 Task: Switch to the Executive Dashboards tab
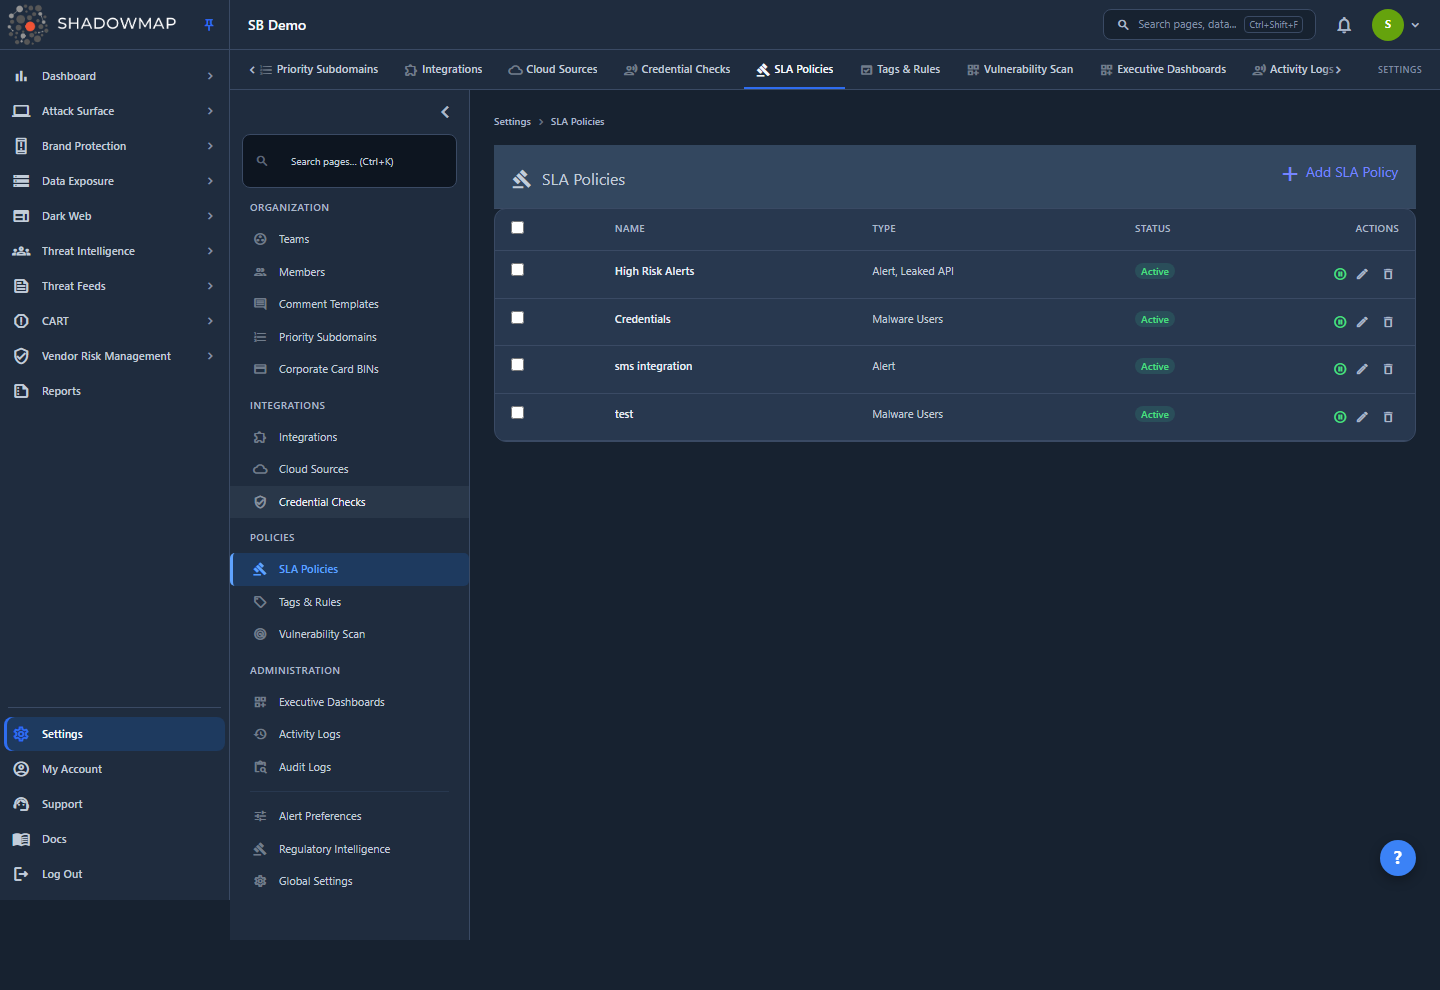click(1163, 69)
